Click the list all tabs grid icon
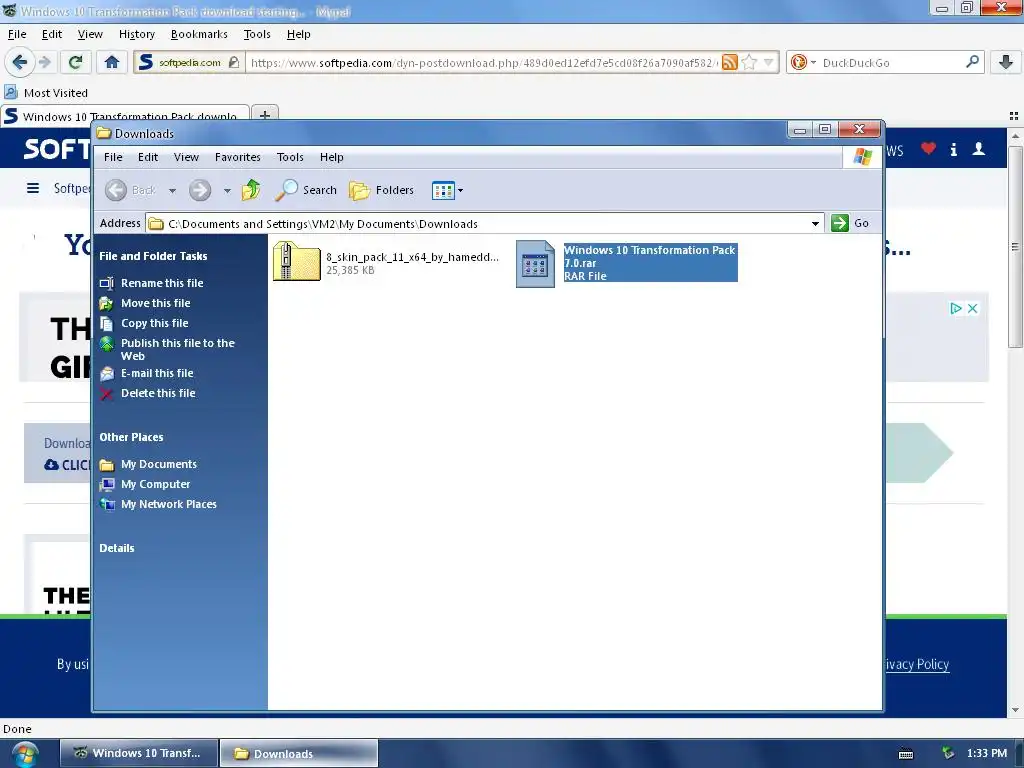This screenshot has height=768, width=1024. 1014,116
